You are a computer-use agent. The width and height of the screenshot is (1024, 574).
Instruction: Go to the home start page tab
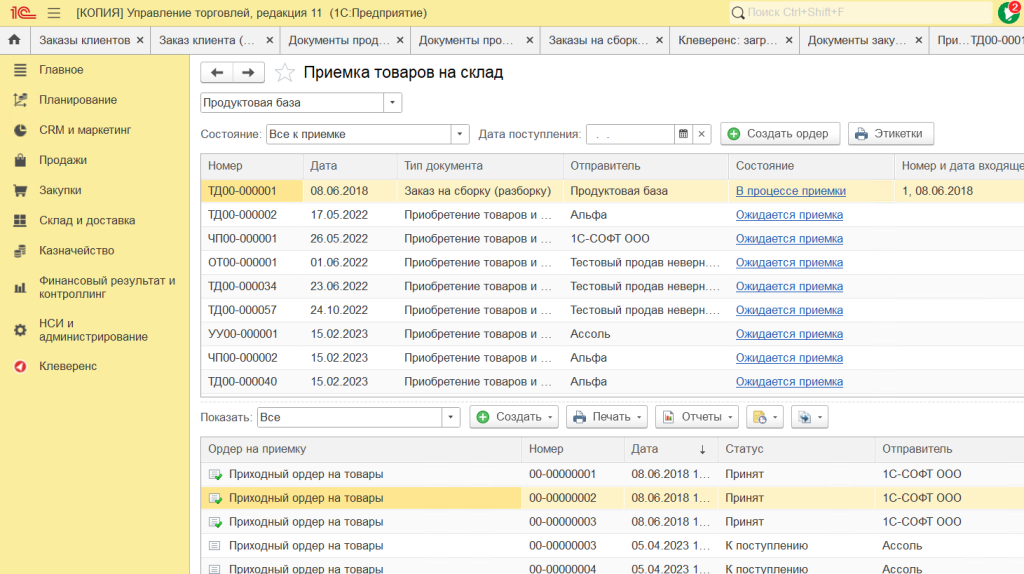pyautogui.click(x=14, y=40)
